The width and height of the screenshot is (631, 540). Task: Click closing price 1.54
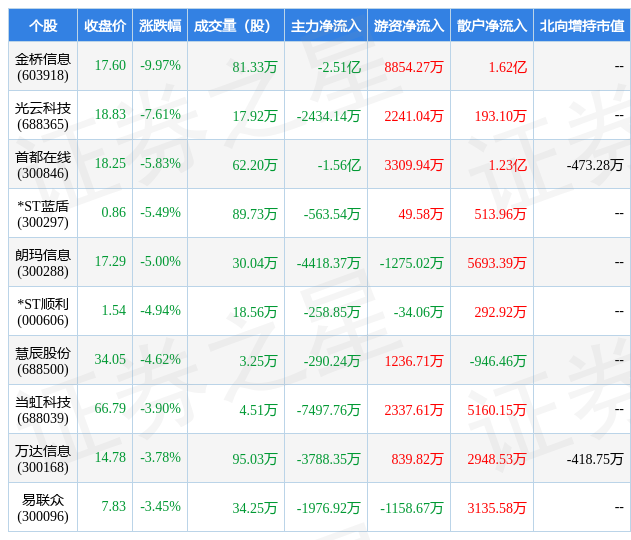[113, 310]
